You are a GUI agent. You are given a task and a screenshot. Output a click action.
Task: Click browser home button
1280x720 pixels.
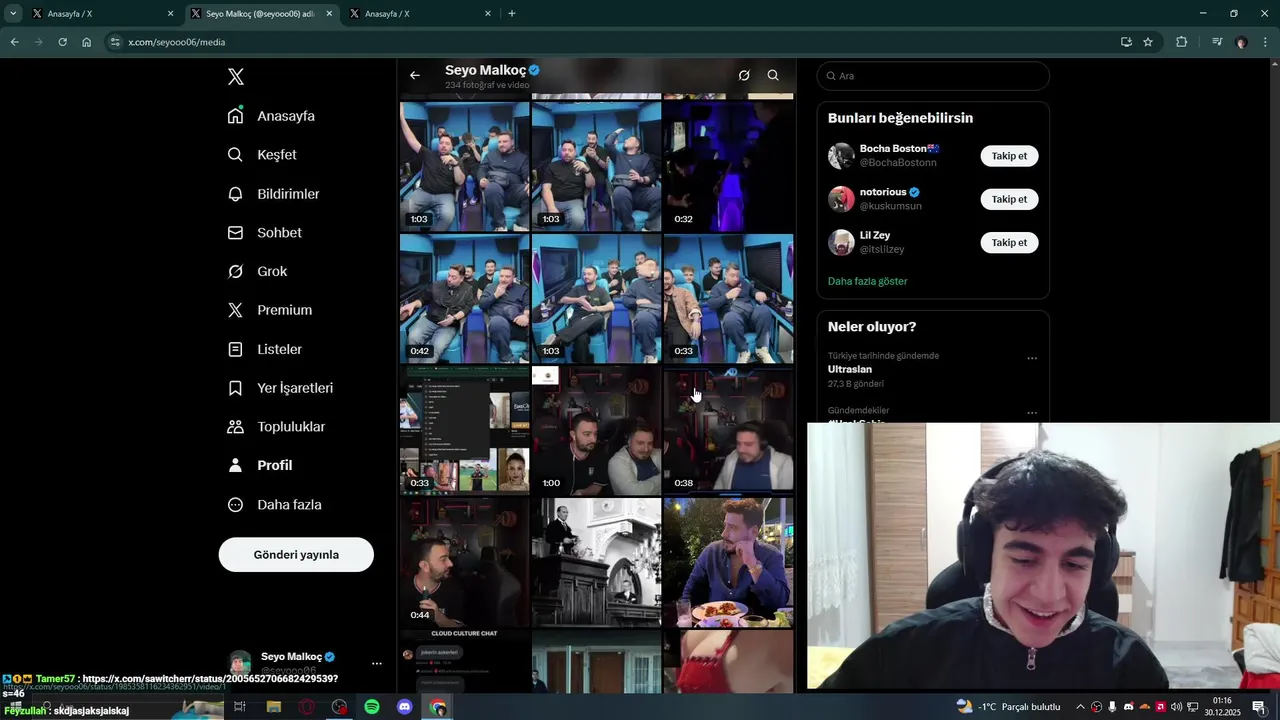click(x=87, y=42)
